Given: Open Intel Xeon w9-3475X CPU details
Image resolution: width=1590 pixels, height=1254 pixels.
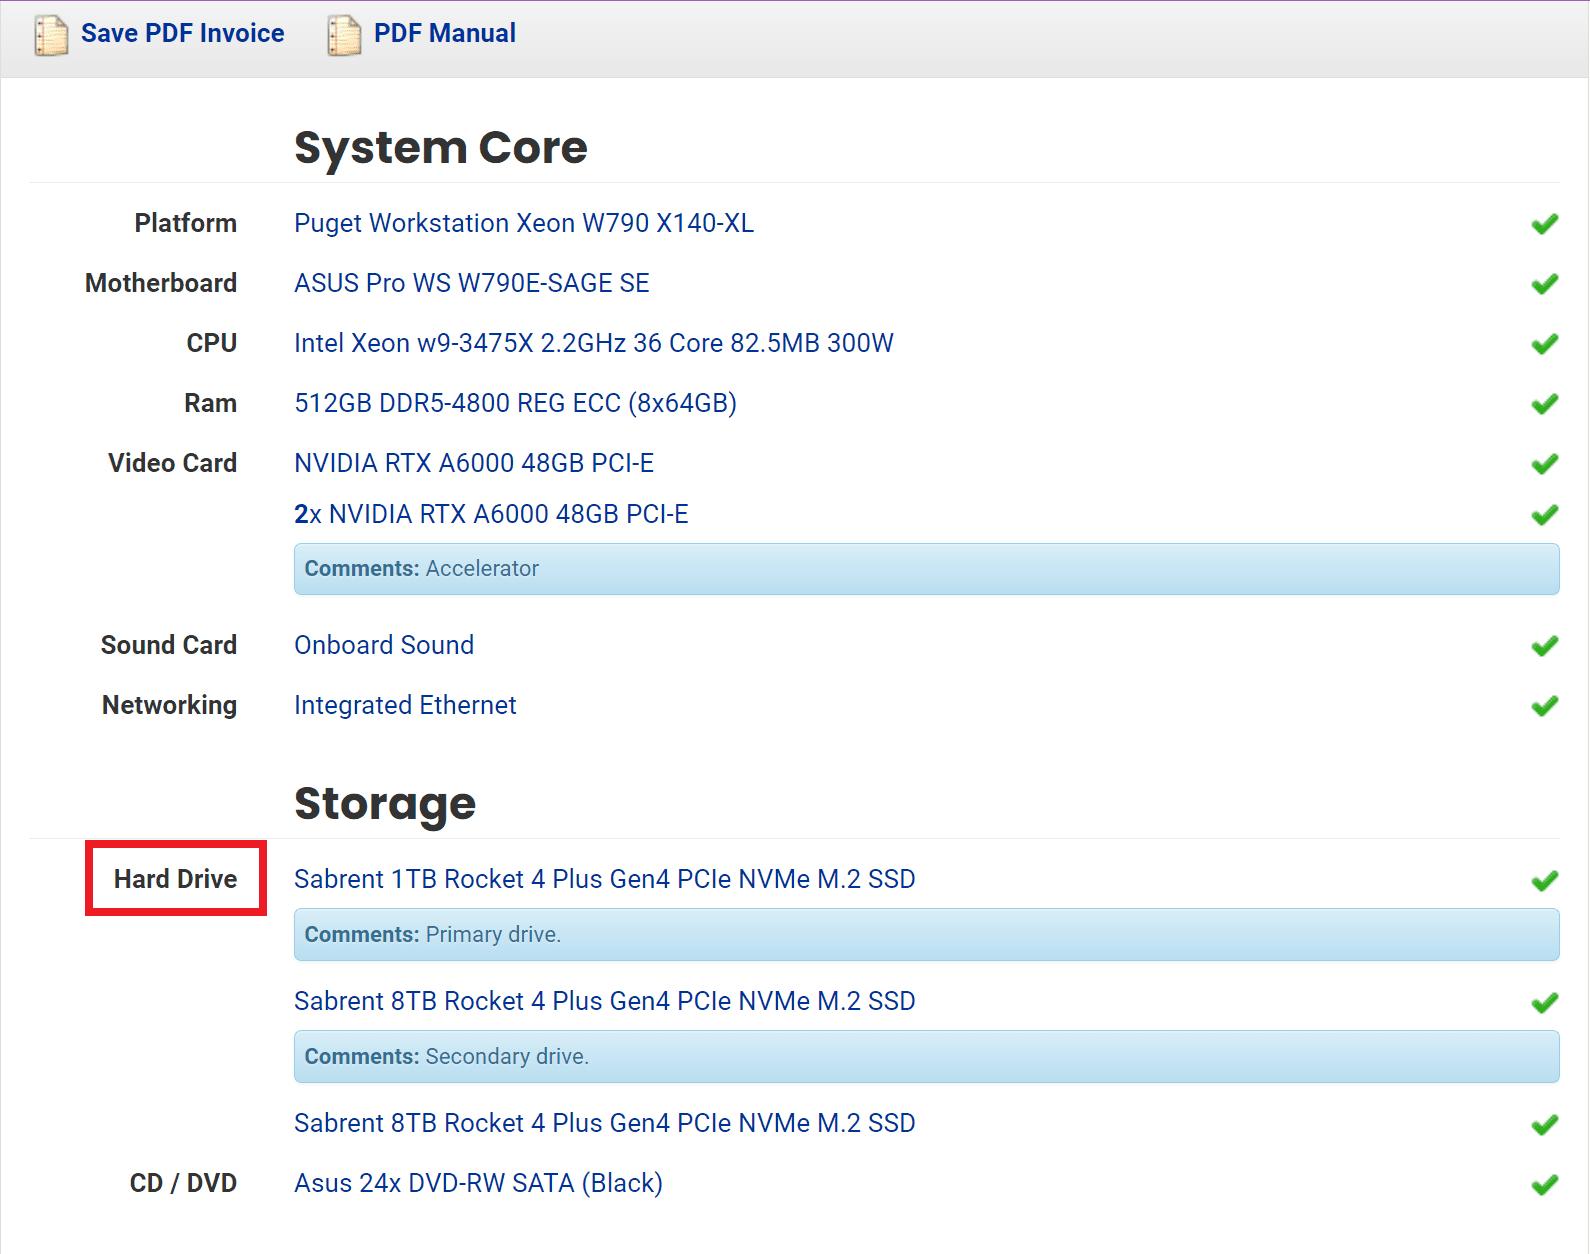Looking at the screenshot, I should pyautogui.click(x=593, y=343).
